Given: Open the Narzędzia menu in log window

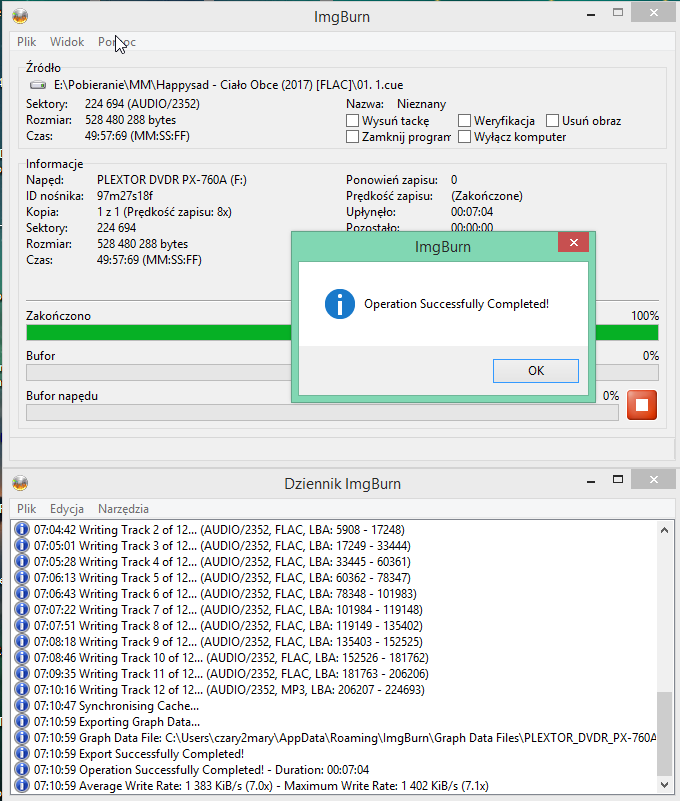Looking at the screenshot, I should (123, 509).
